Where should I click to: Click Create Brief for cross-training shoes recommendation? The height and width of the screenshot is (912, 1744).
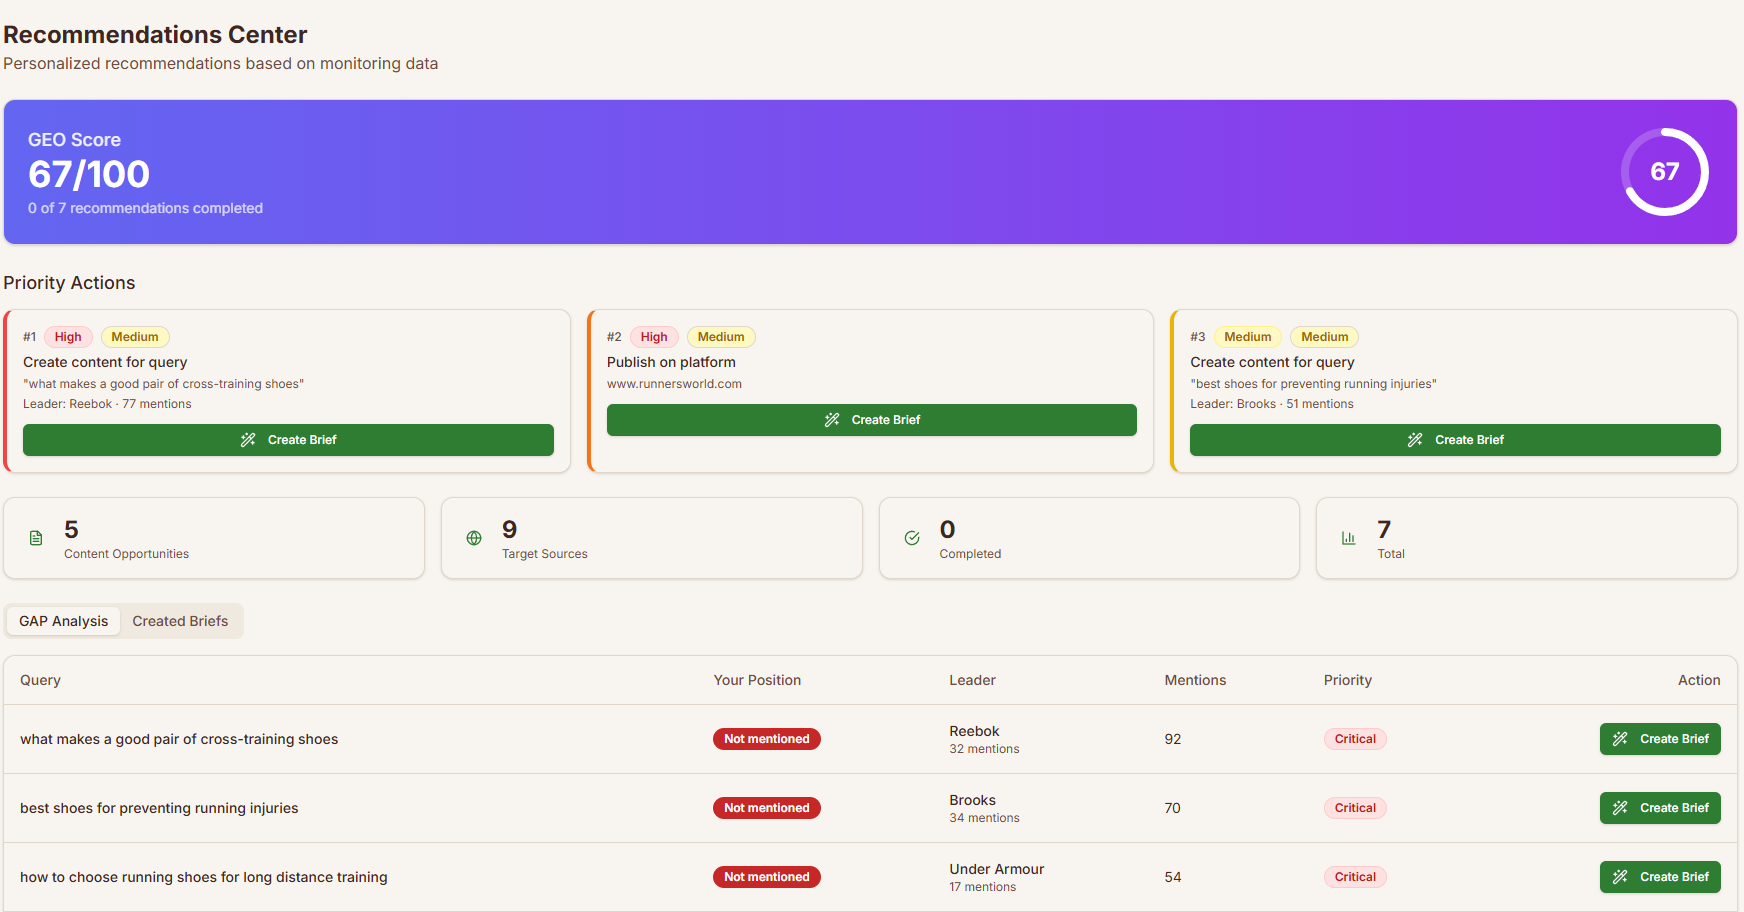click(288, 439)
